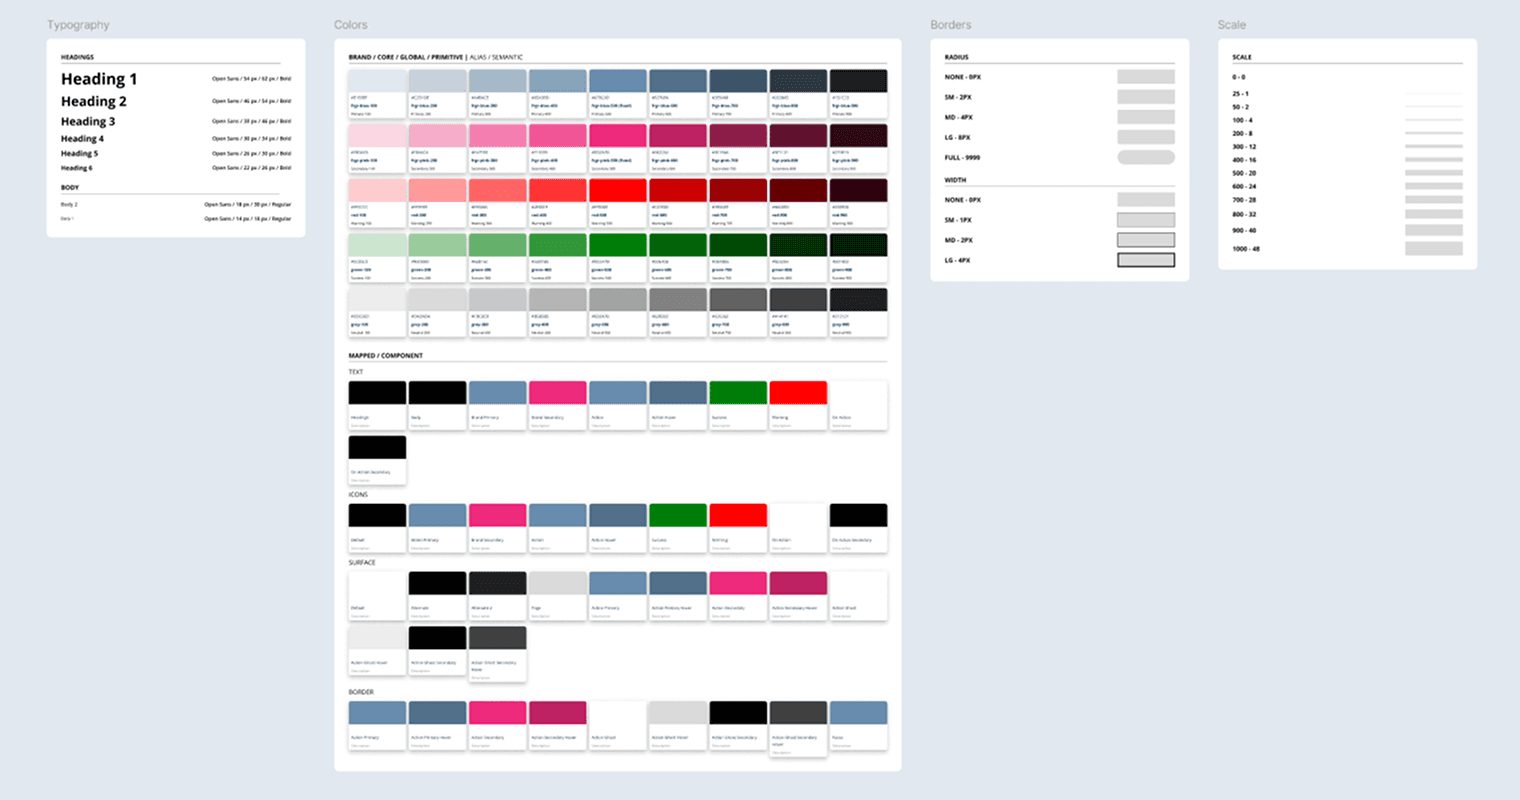Screen dimensions: 1520x800
Task: Select the 1000 - 48 scale bar
Action: (x=1434, y=248)
